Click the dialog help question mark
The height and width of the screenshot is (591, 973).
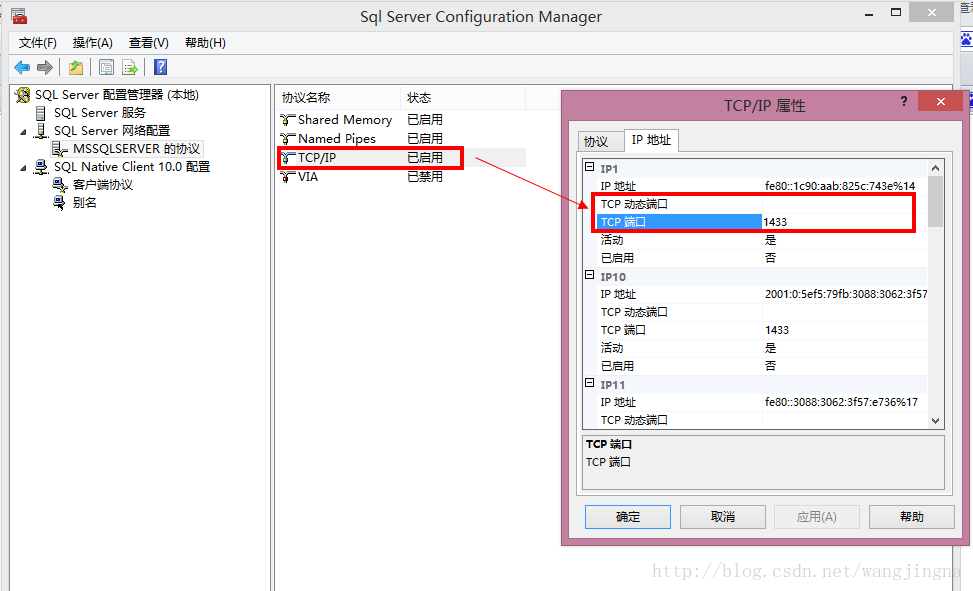click(904, 101)
